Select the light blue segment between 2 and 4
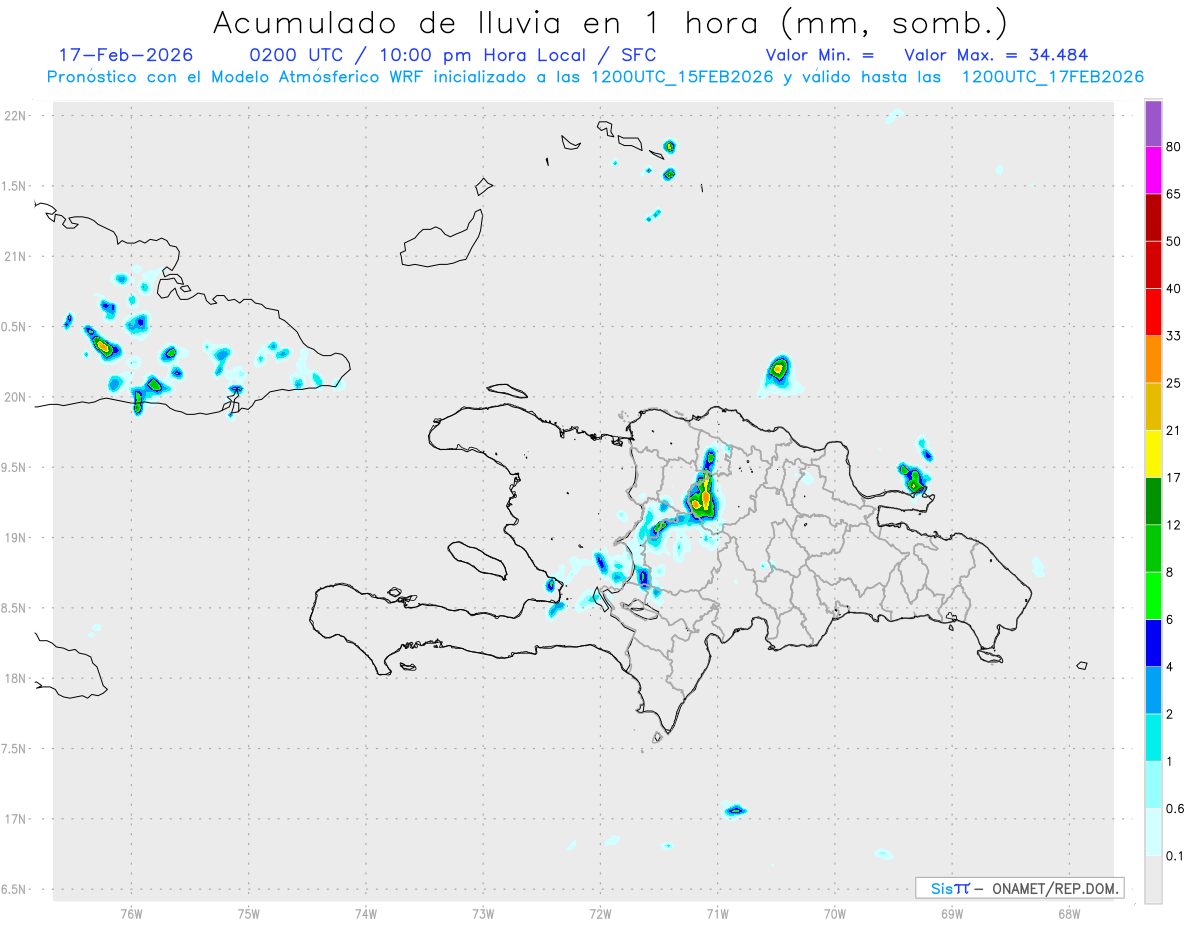This screenshot has width=1200, height=927. [1153, 690]
